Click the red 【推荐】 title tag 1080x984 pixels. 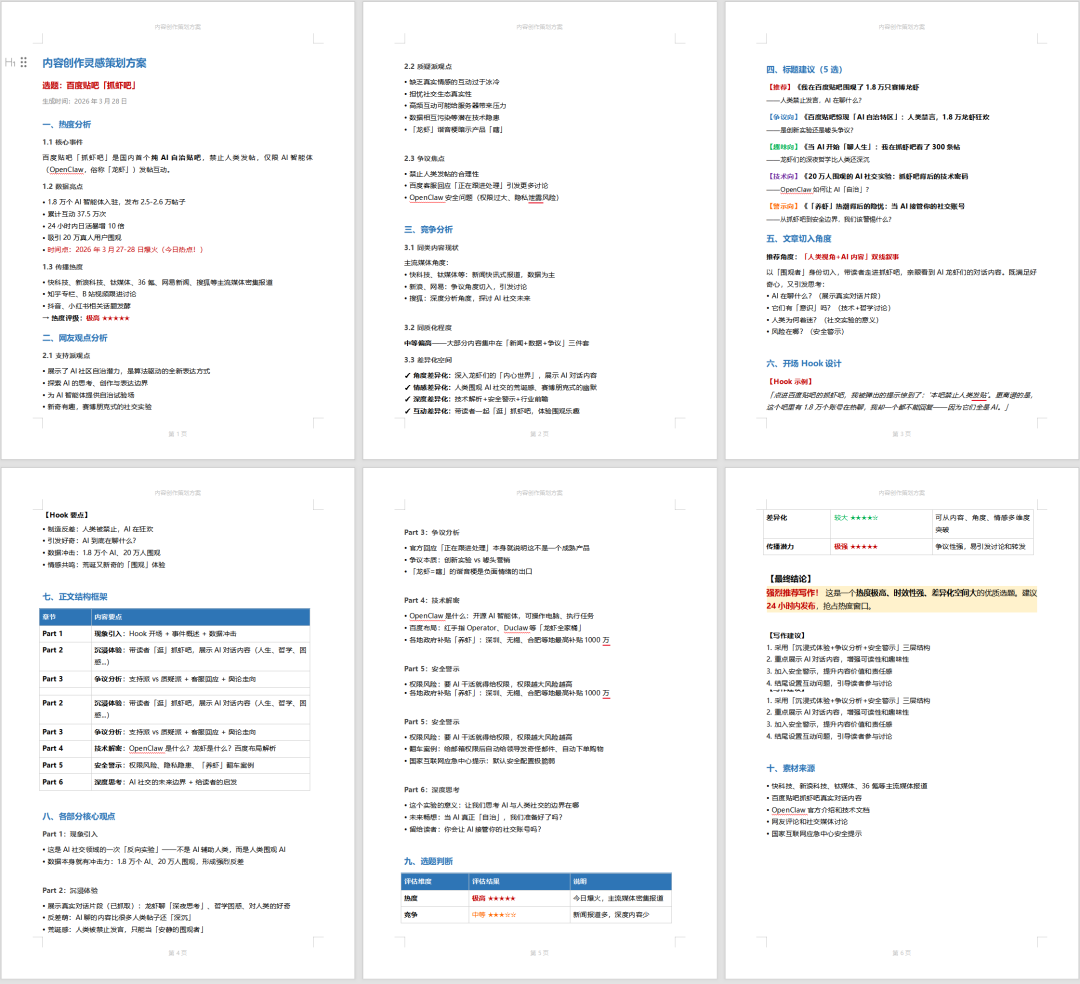[x=781, y=88]
